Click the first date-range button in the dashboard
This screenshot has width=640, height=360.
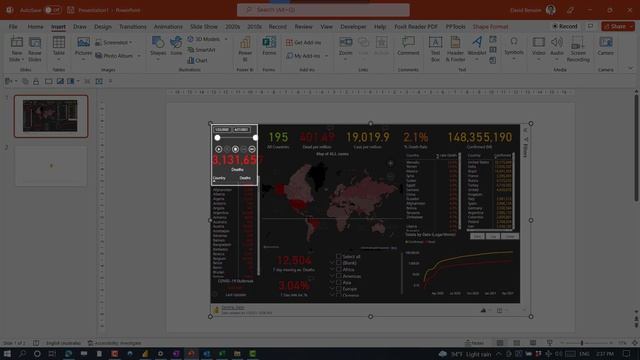coord(477,236)
